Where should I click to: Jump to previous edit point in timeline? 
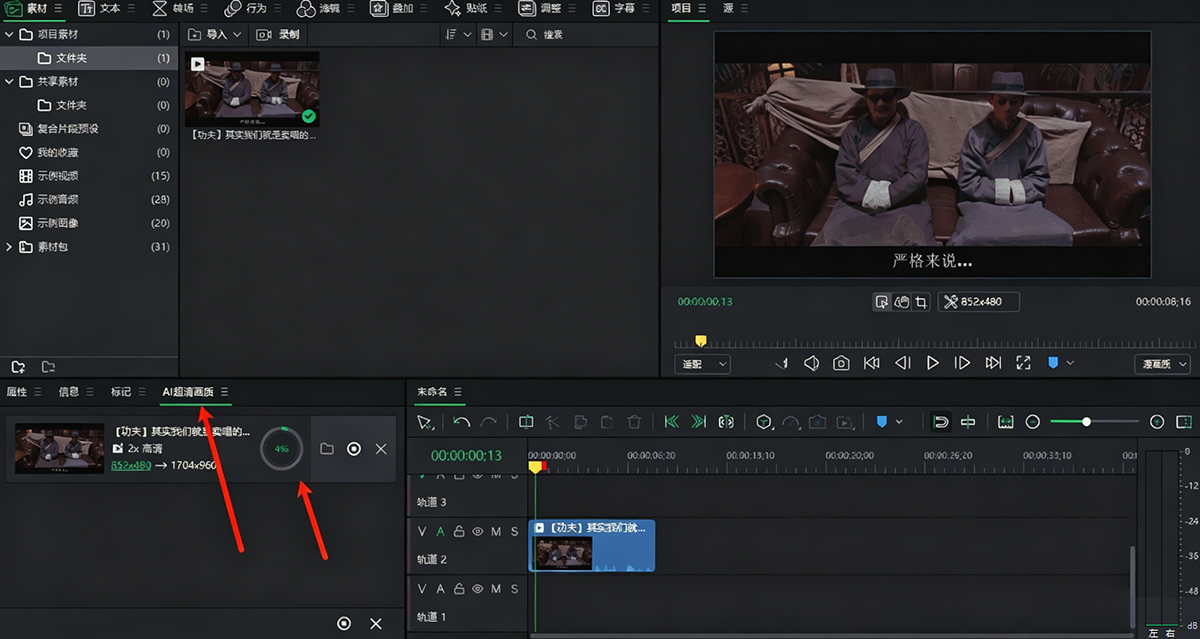671,422
